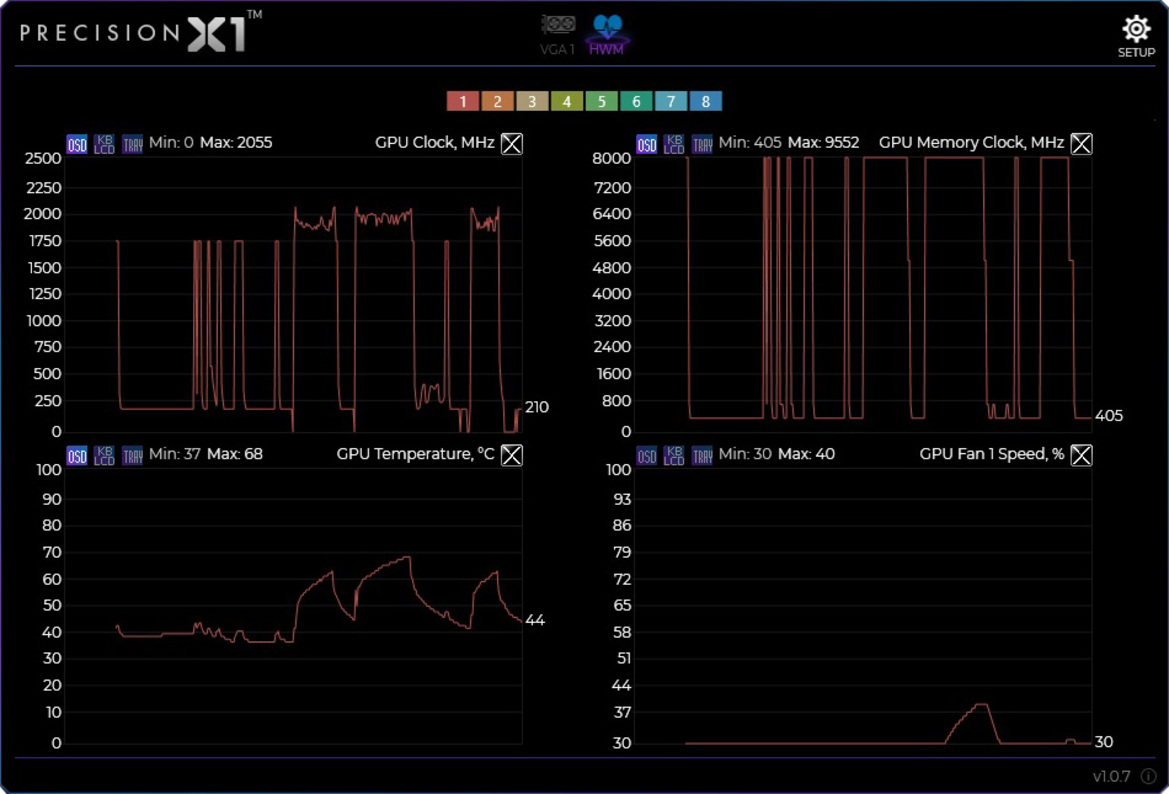
Task: Click the current memory clock value 405
Action: (x=1109, y=416)
